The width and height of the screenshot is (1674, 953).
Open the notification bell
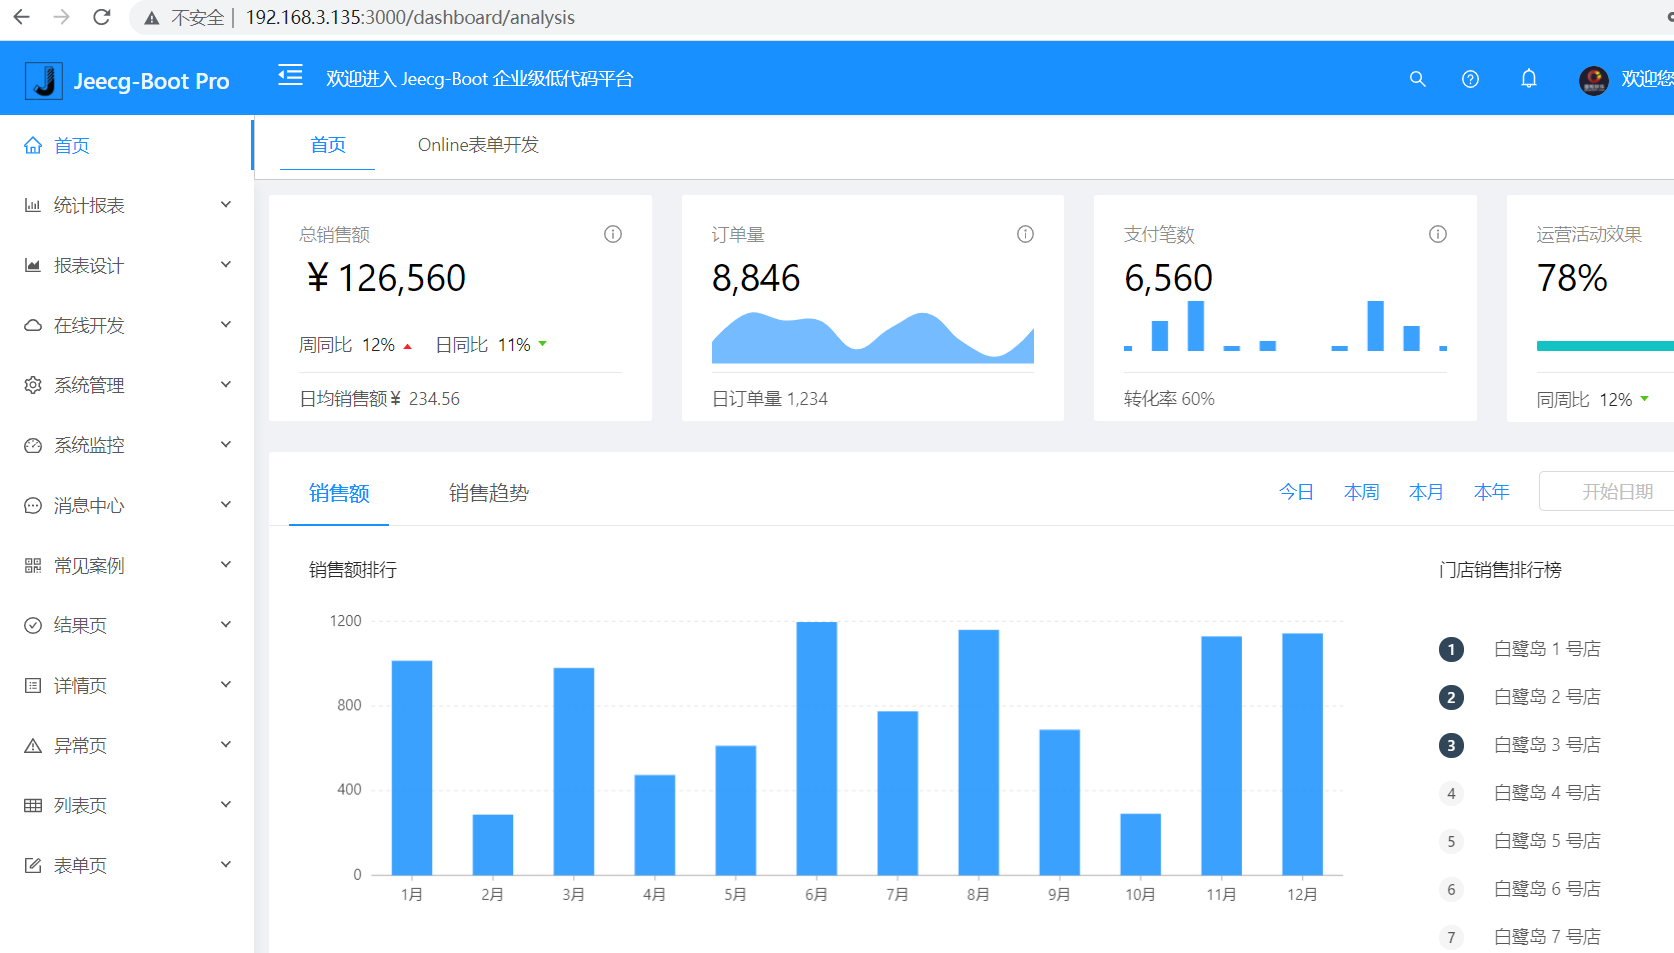pos(1528,79)
